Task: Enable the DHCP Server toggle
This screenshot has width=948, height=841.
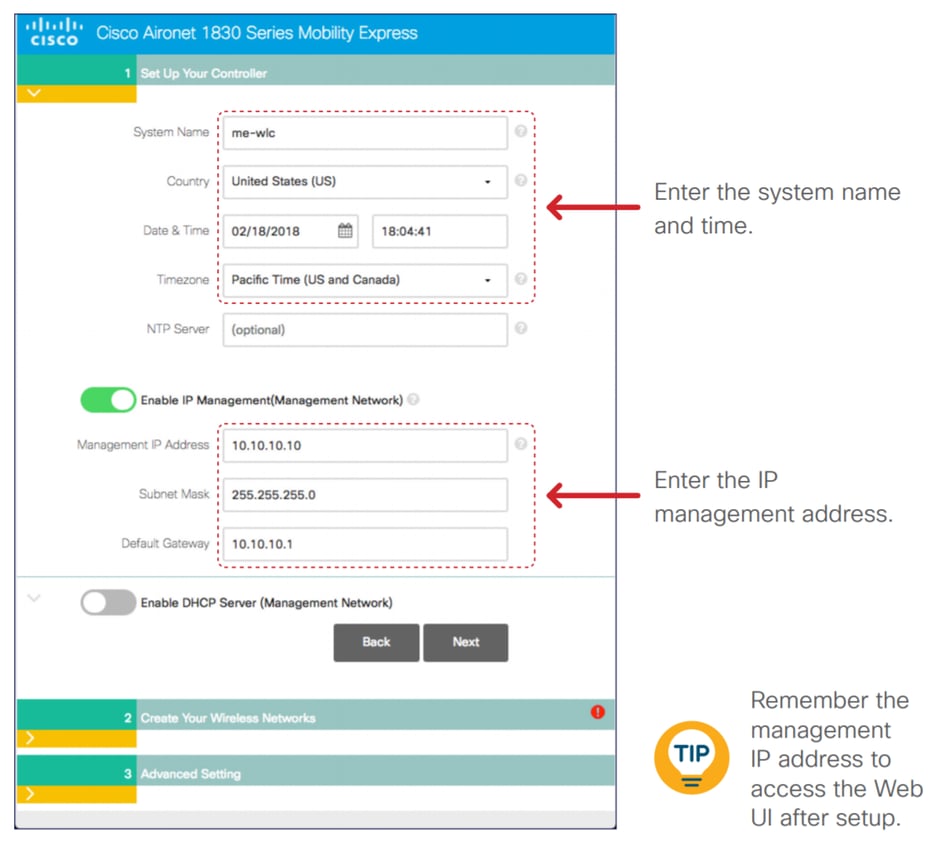Action: click(108, 602)
